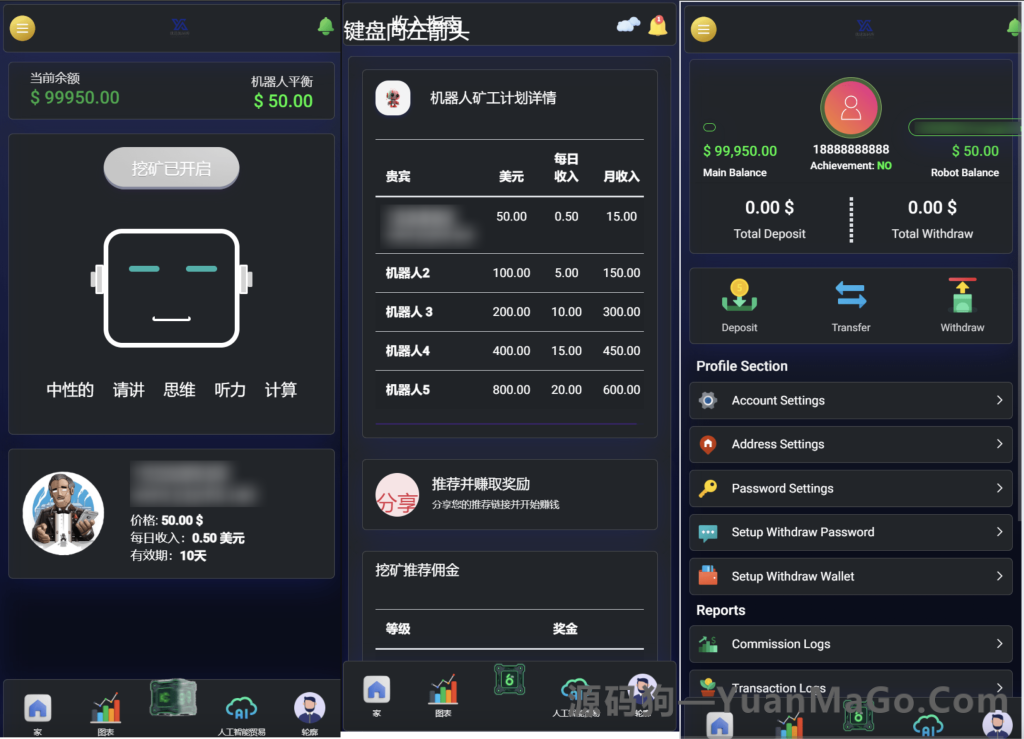Open Transaction Logs under Reports
The image size is (1024, 739).
(x=850, y=688)
